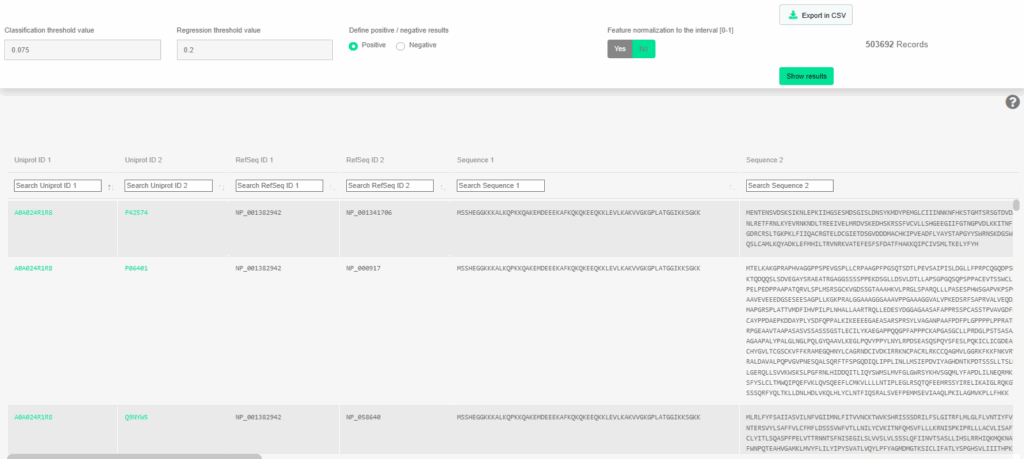
Task: Click sort icon beside Uniprot ID 1 search
Action: (x=110, y=187)
